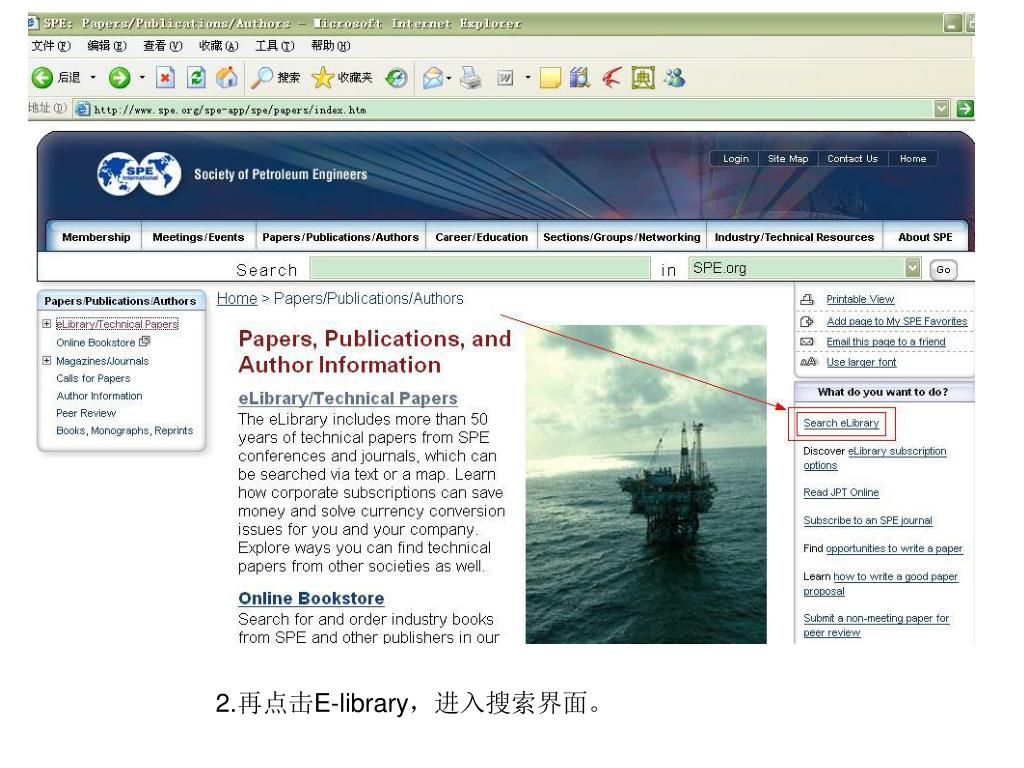Click the yellow note toolbar icon
Viewport: 1024px width, 768px height.
point(550,78)
